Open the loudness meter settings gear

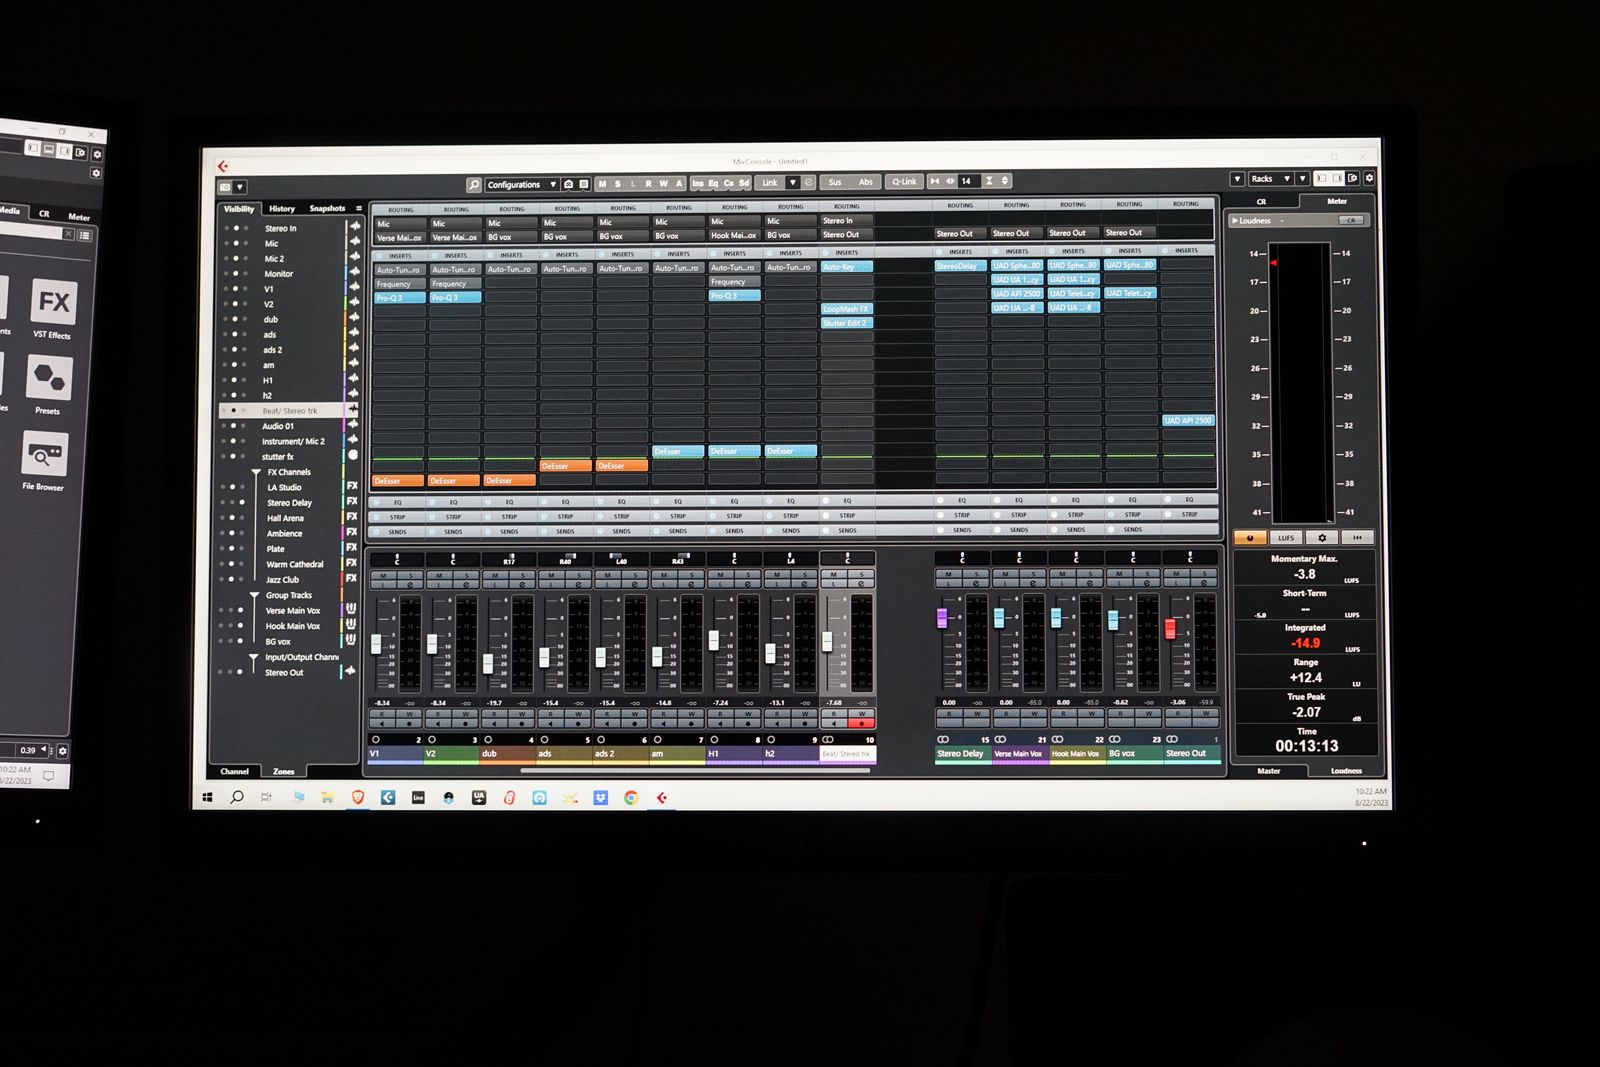coord(1322,538)
